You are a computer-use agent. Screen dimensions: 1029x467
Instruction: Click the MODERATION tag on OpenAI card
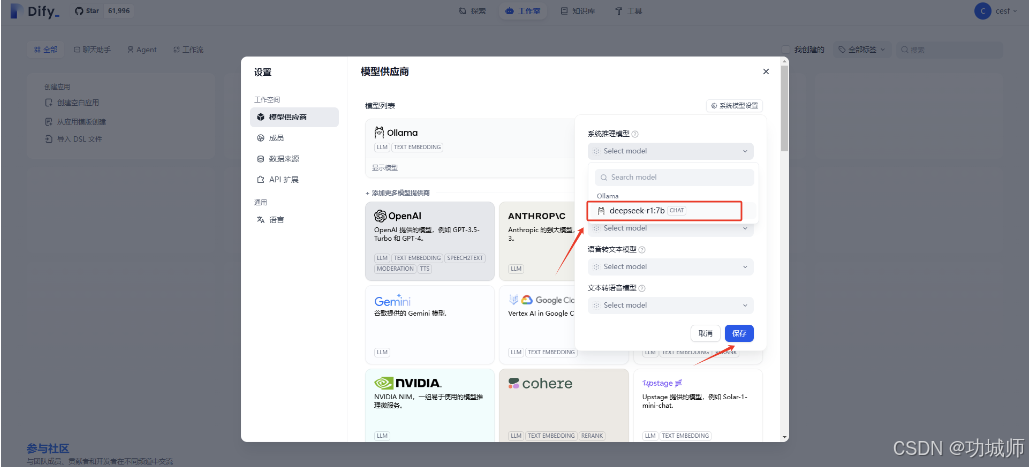[395, 269]
